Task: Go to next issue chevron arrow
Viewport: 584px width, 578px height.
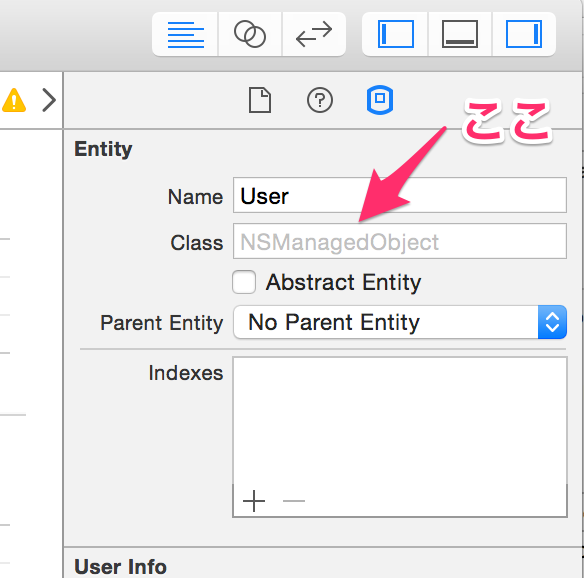Action: (49, 100)
